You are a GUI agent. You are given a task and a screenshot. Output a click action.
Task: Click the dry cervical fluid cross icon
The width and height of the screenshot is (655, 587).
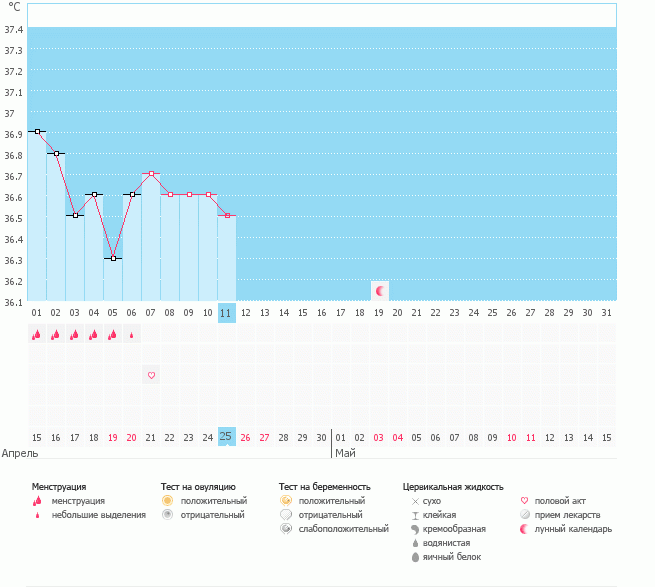(x=414, y=500)
